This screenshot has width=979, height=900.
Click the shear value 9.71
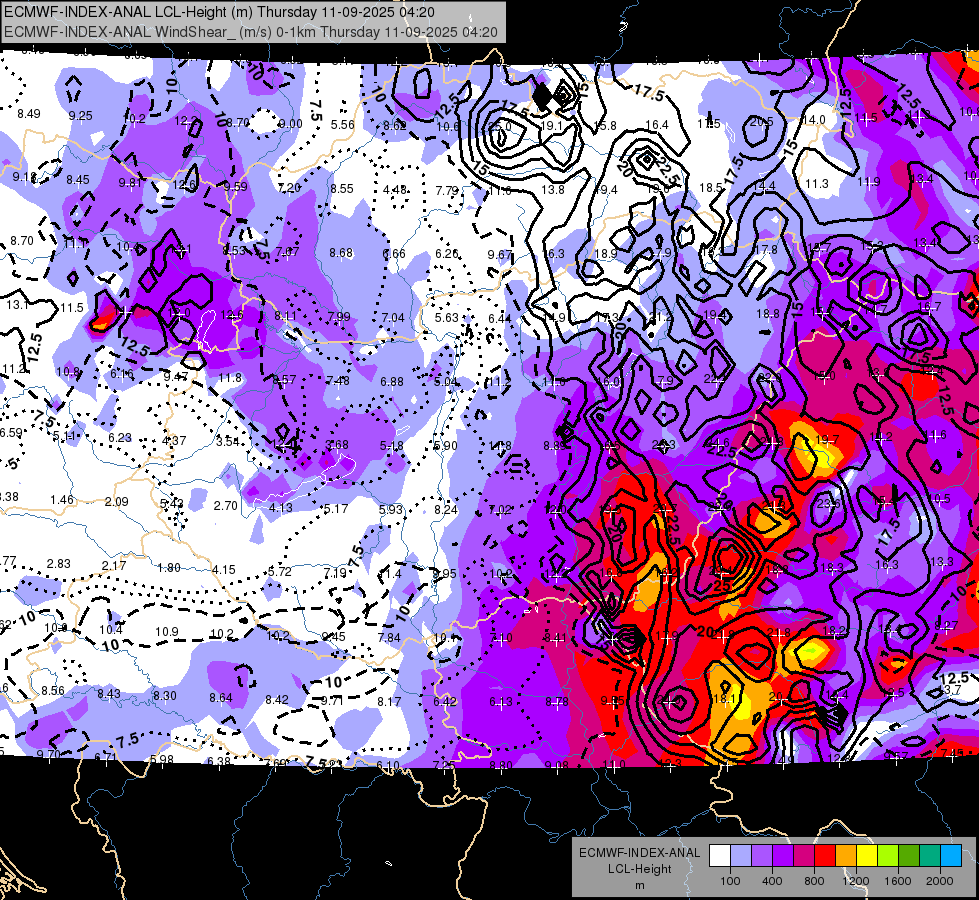pyautogui.click(x=332, y=701)
